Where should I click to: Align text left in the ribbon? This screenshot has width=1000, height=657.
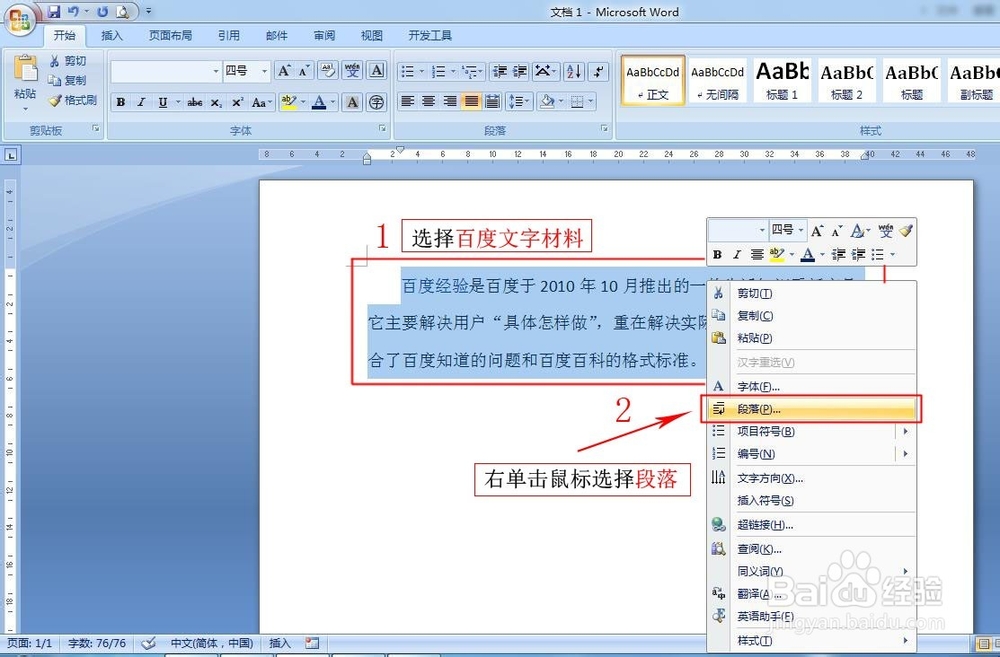coord(408,102)
